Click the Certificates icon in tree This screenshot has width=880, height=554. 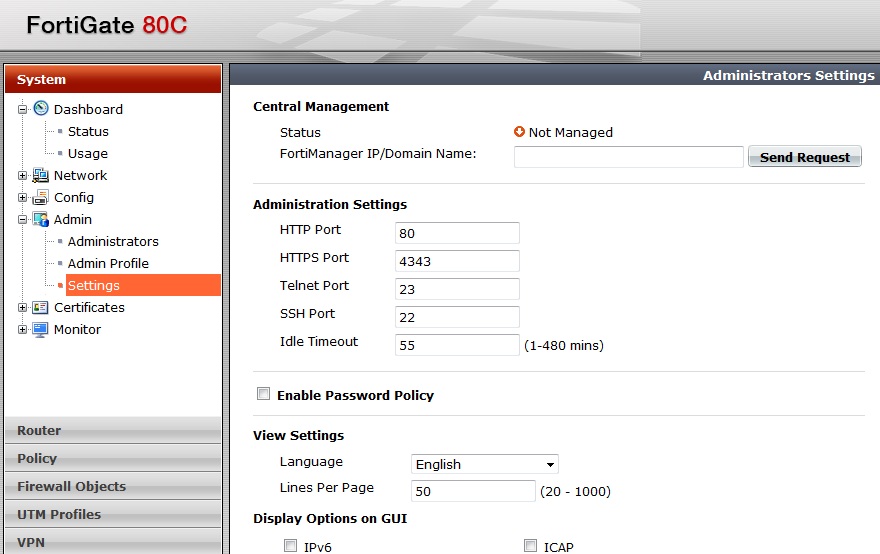pyautogui.click(x=41, y=307)
